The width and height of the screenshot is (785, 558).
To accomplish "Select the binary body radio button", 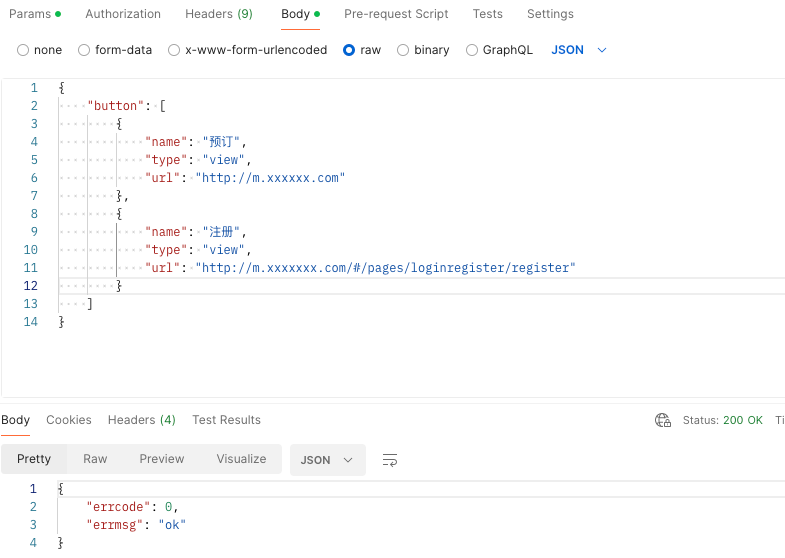I will (x=403, y=50).
